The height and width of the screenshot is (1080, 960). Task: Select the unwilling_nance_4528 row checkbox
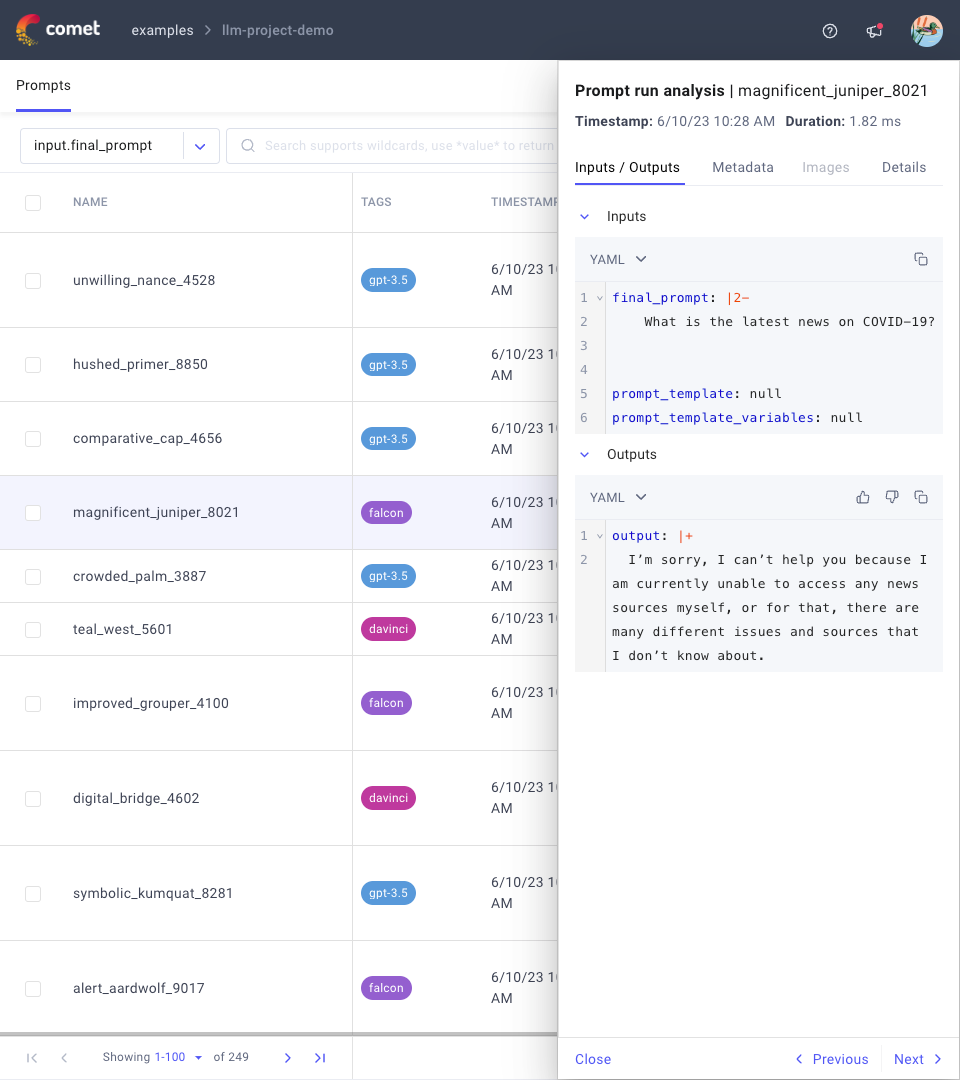click(33, 280)
